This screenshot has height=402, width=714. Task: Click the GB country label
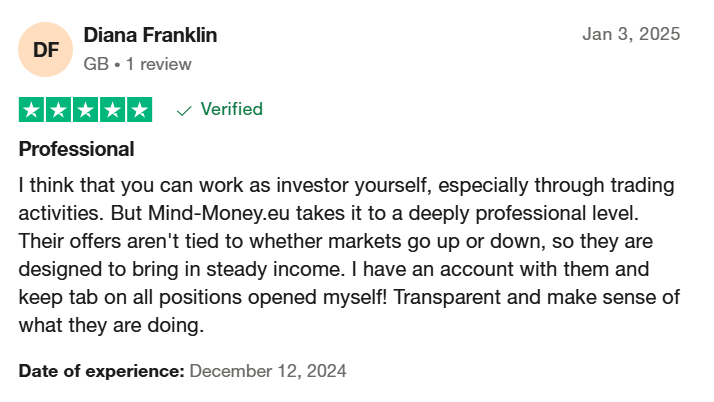click(96, 64)
